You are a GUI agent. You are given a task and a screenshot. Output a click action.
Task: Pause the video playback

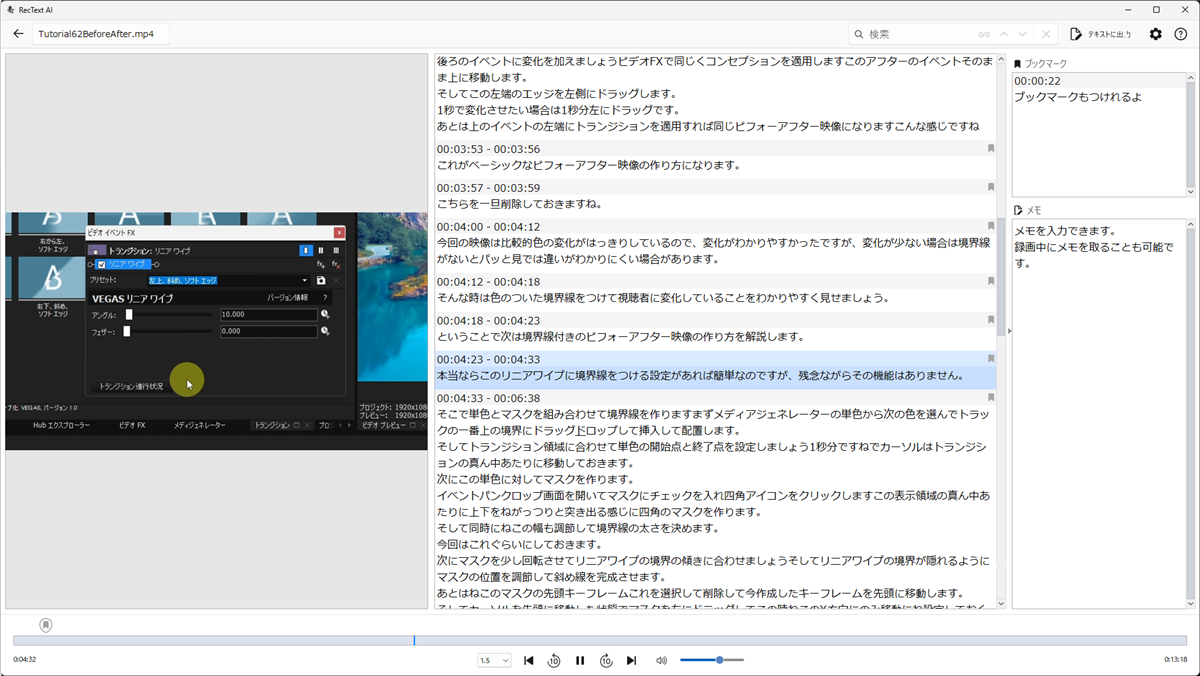pos(580,660)
